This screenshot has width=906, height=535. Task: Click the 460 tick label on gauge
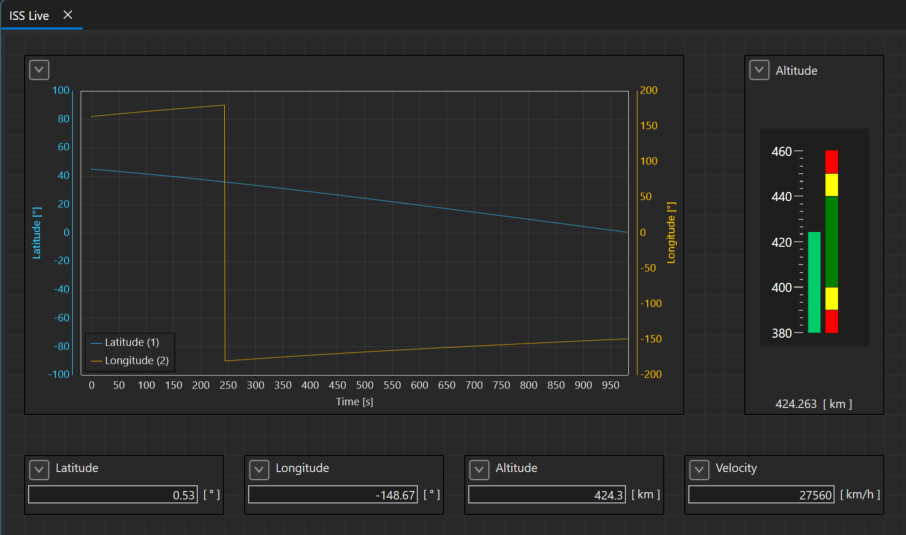[x=781, y=151]
